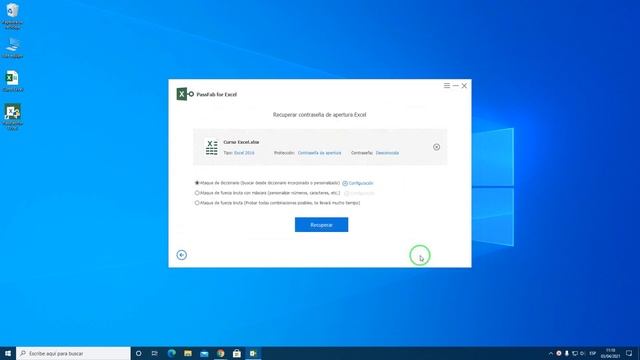The image size is (640, 360).
Task: Open the taskbar clock and date
Action: (610, 353)
